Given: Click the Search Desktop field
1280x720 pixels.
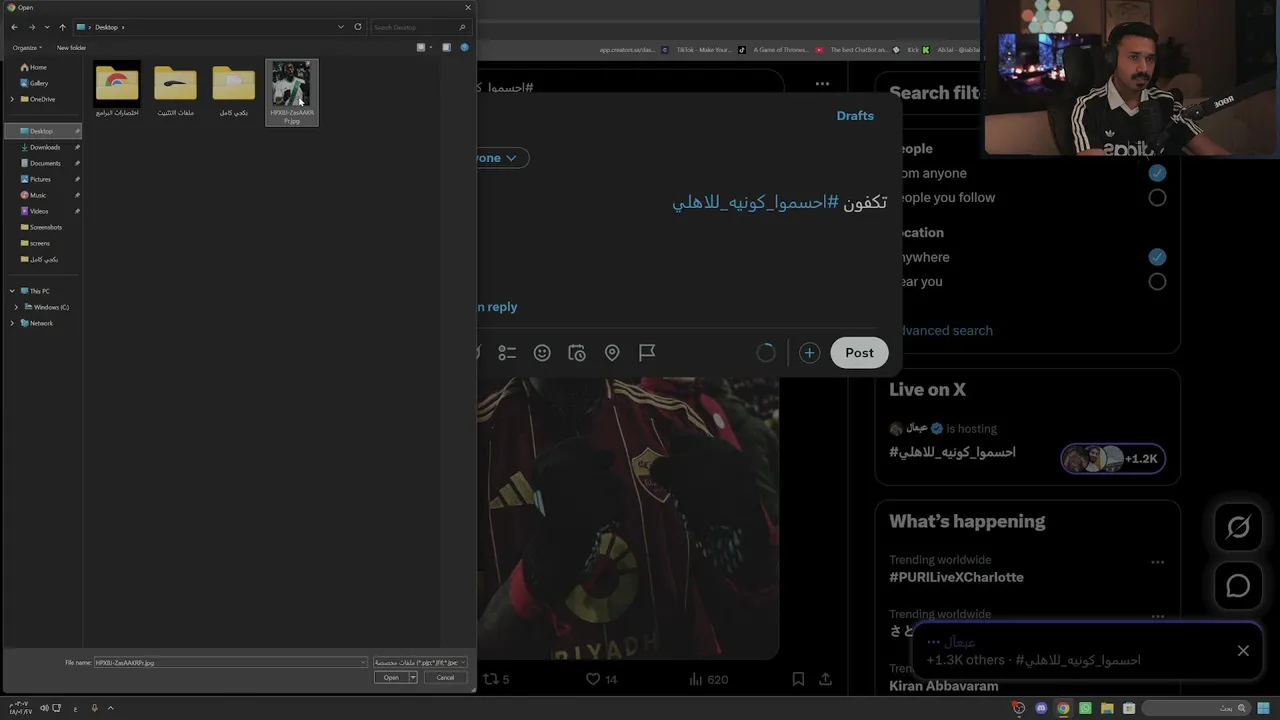Looking at the screenshot, I should pyautogui.click(x=420, y=27).
